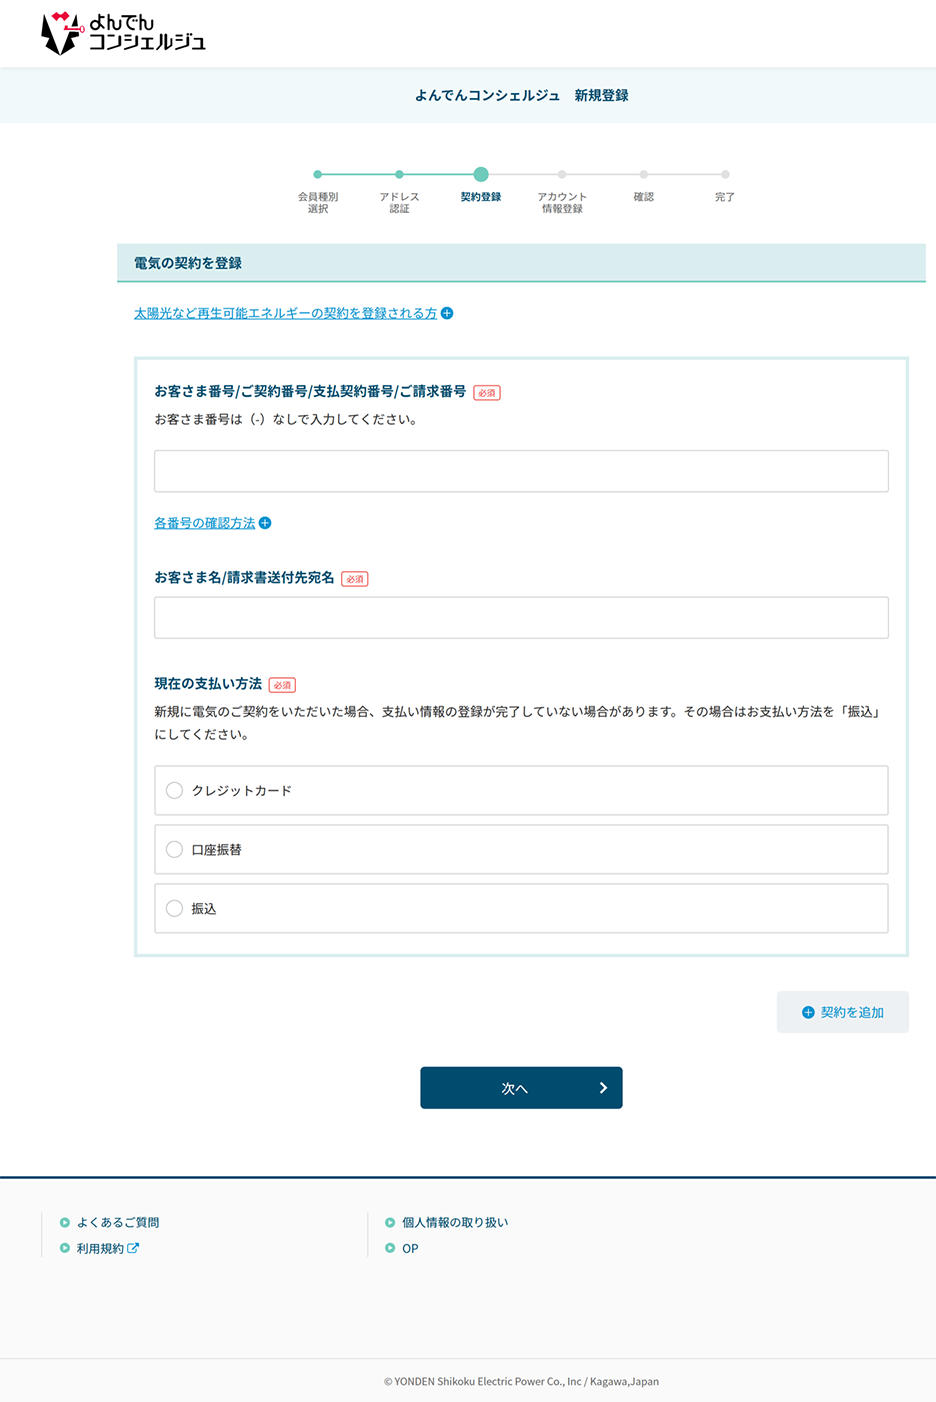Click the active 契約登録 step dot

click(481, 174)
